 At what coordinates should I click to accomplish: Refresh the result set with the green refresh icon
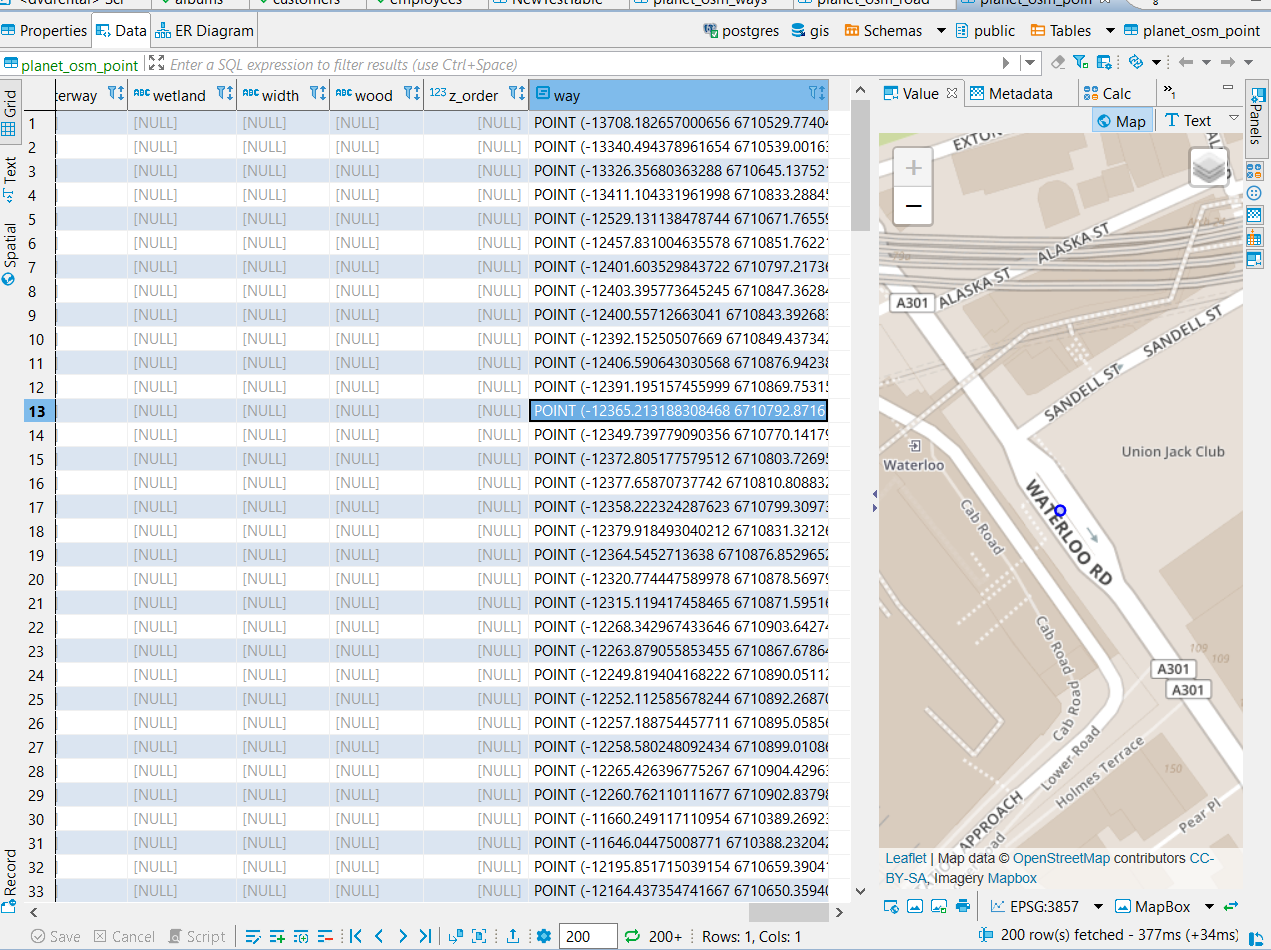click(x=630, y=936)
